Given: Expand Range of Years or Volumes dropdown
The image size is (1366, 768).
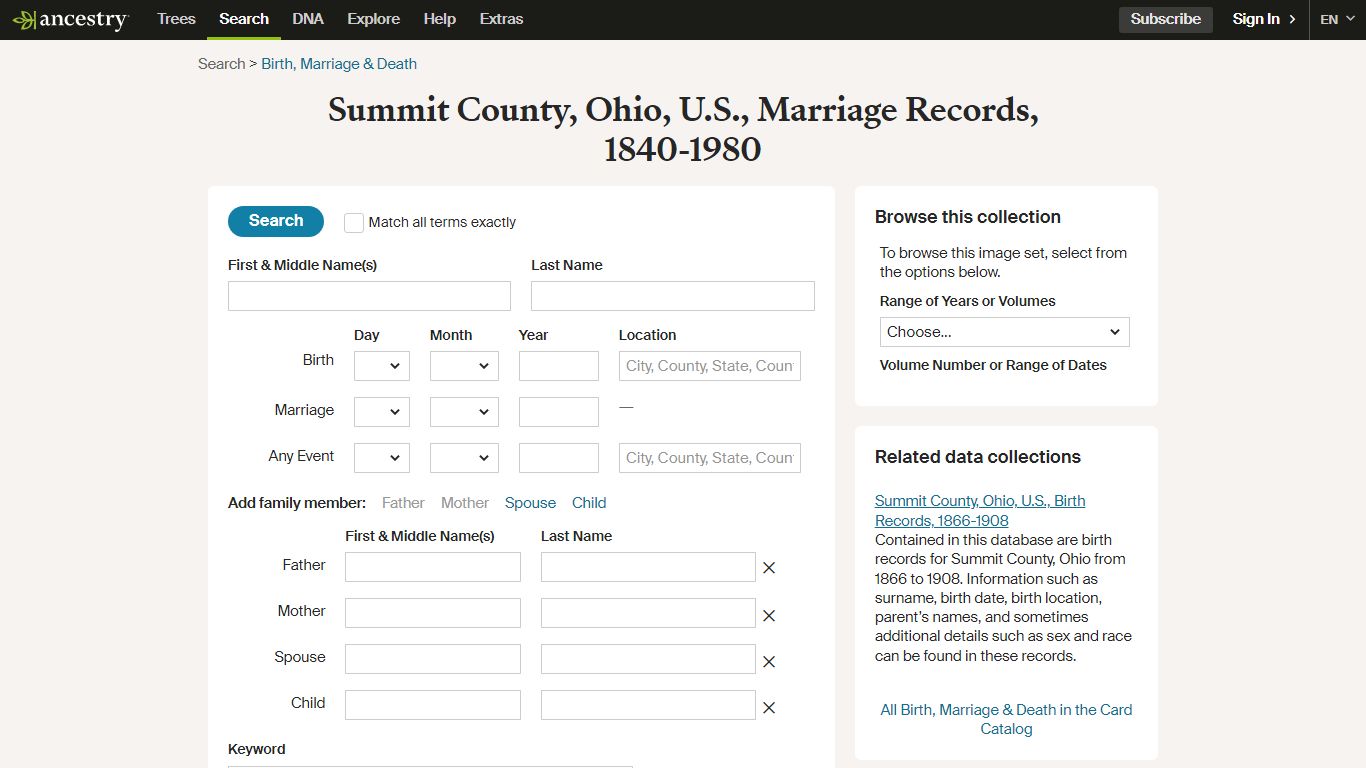Looking at the screenshot, I should click(x=1005, y=332).
